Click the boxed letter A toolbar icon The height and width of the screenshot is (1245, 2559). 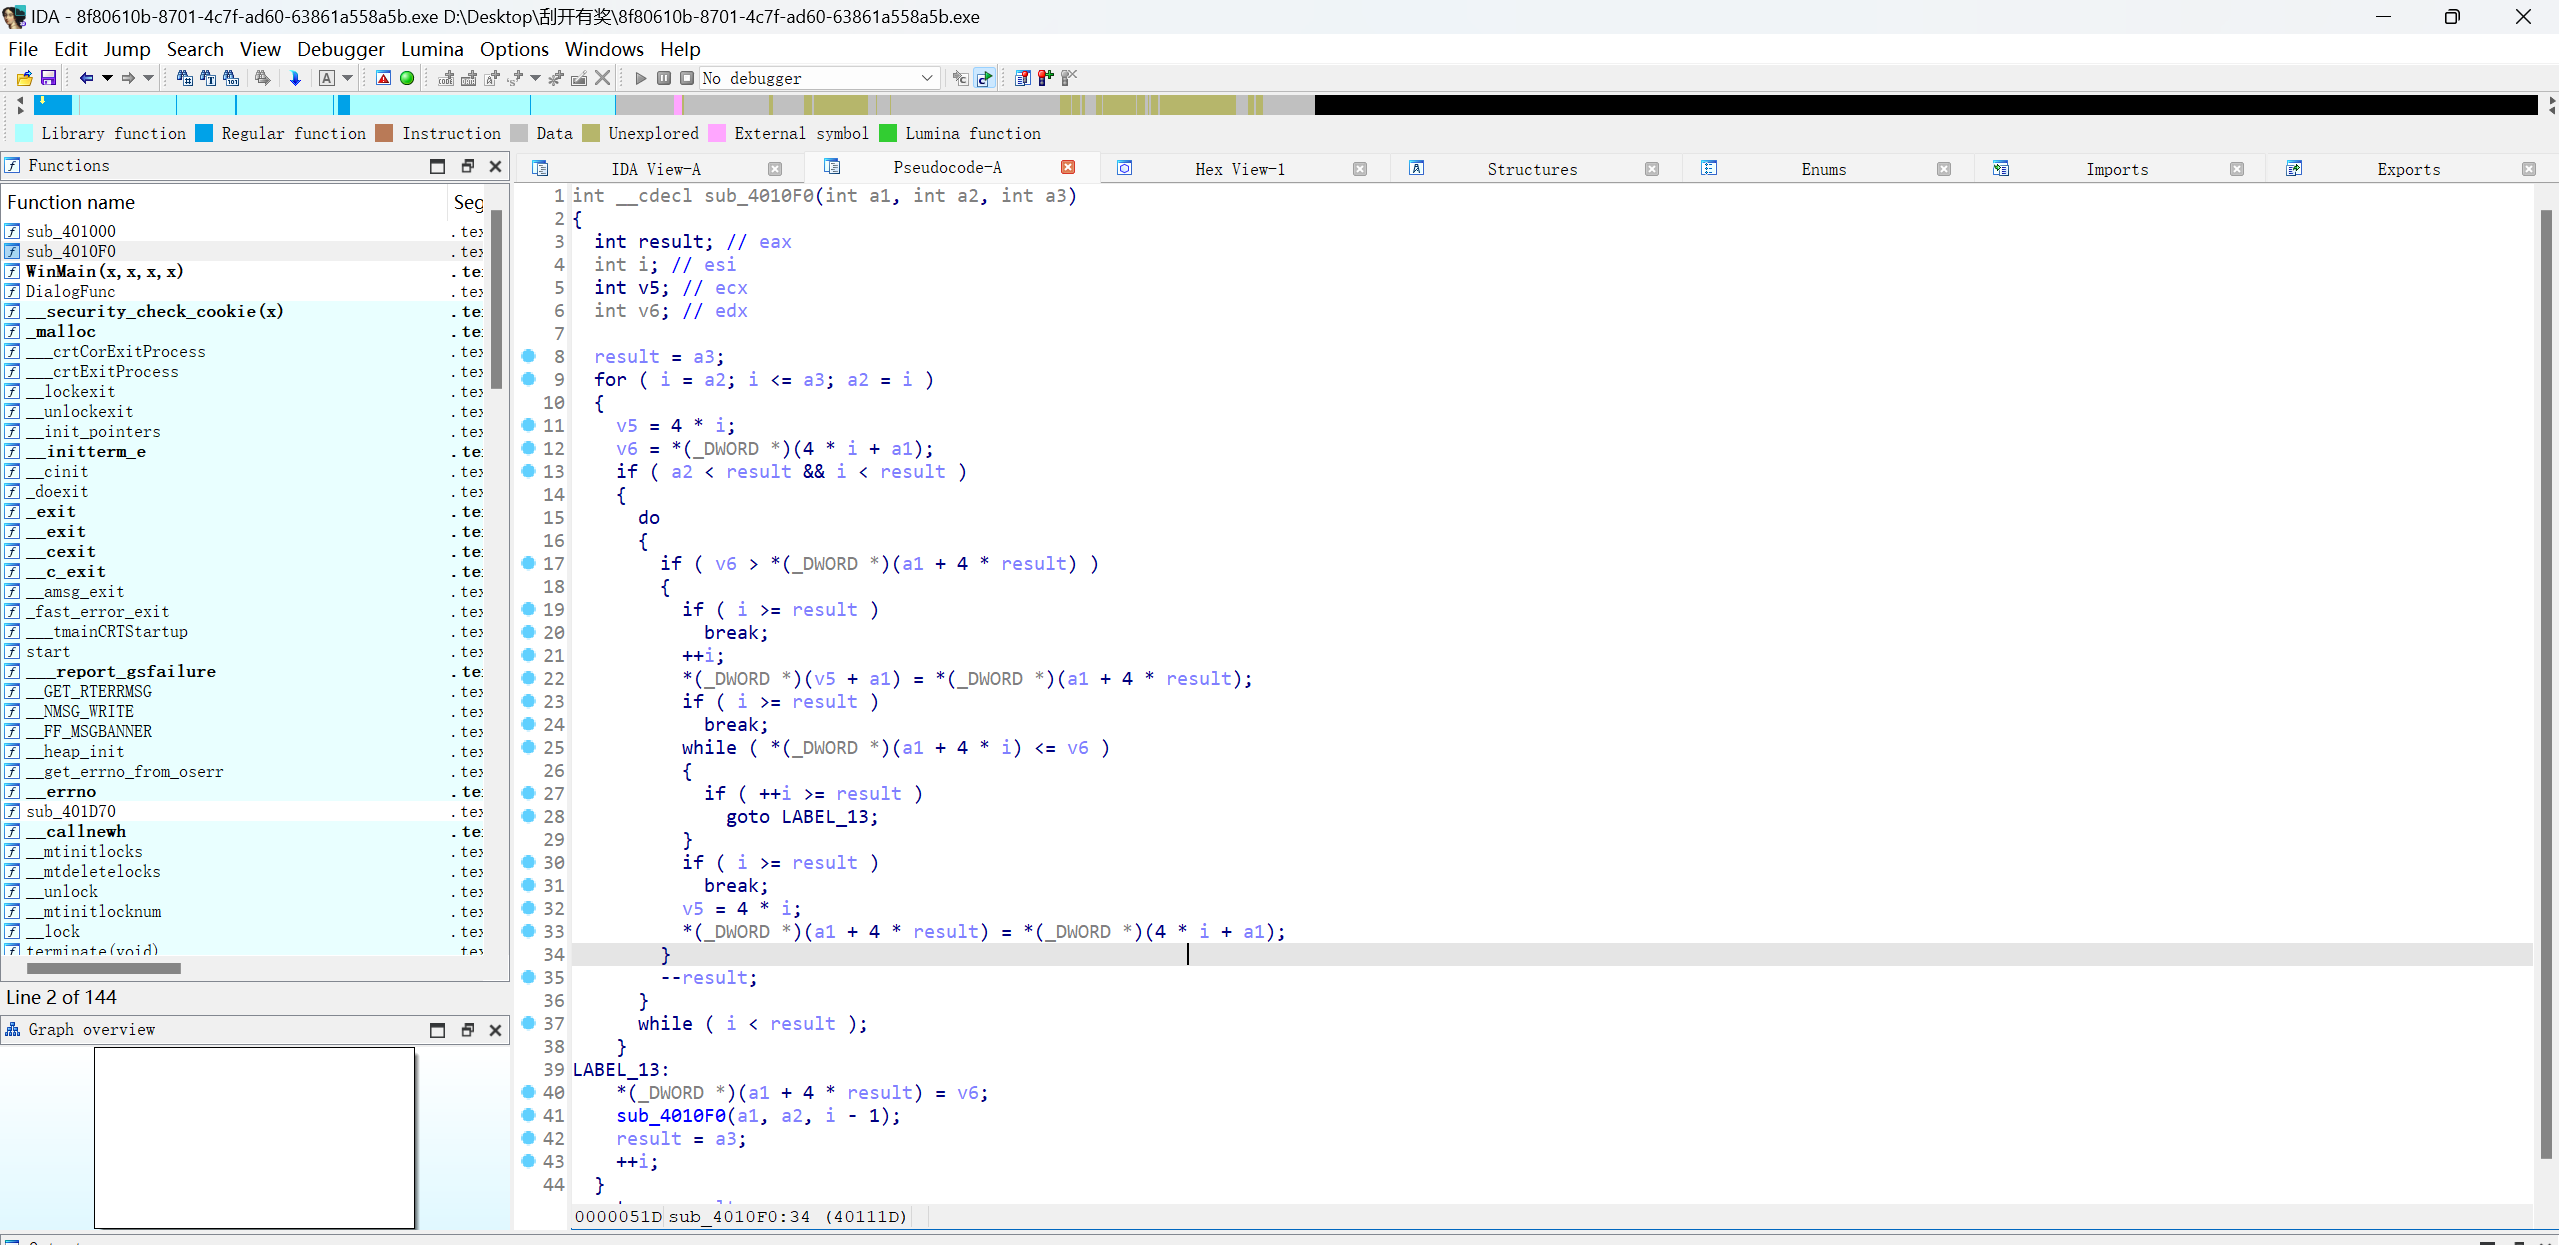tap(327, 78)
